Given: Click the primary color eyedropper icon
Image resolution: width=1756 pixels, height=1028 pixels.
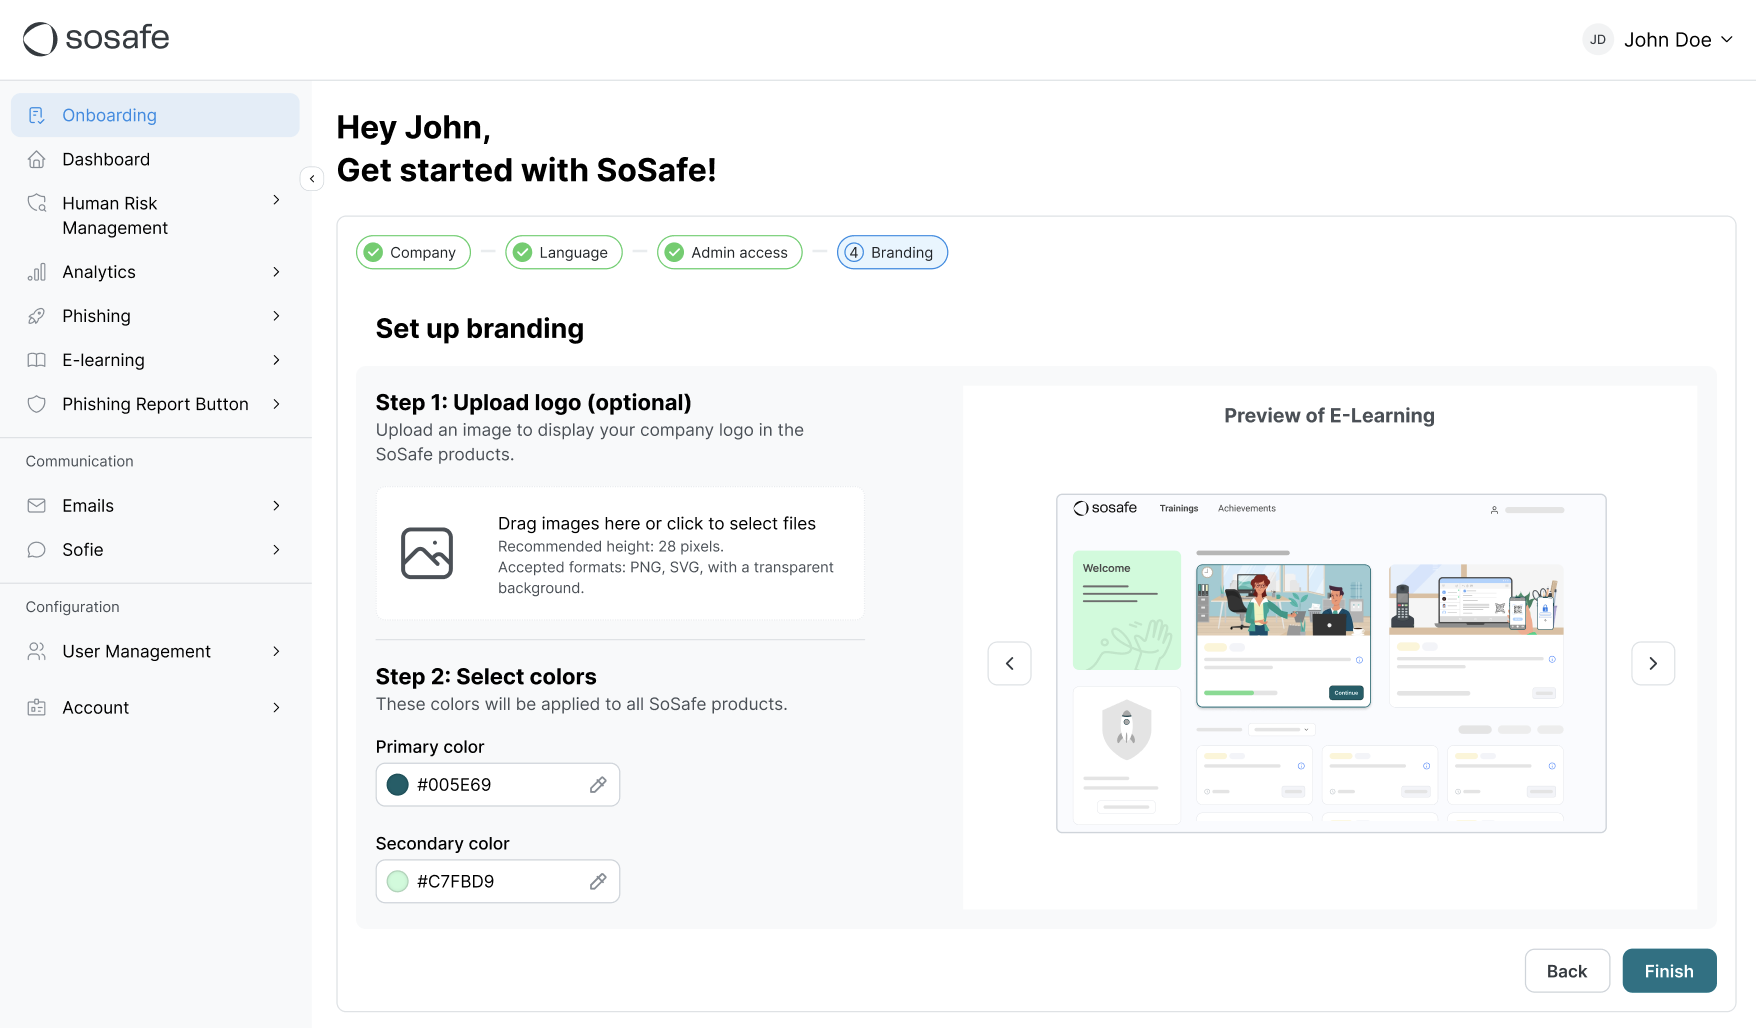Looking at the screenshot, I should (598, 785).
